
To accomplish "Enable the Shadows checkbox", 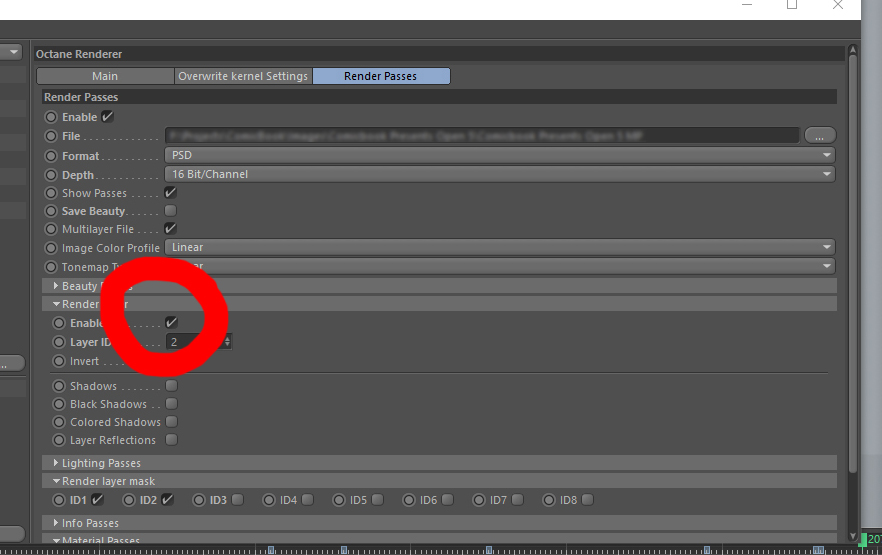I will point(172,386).
